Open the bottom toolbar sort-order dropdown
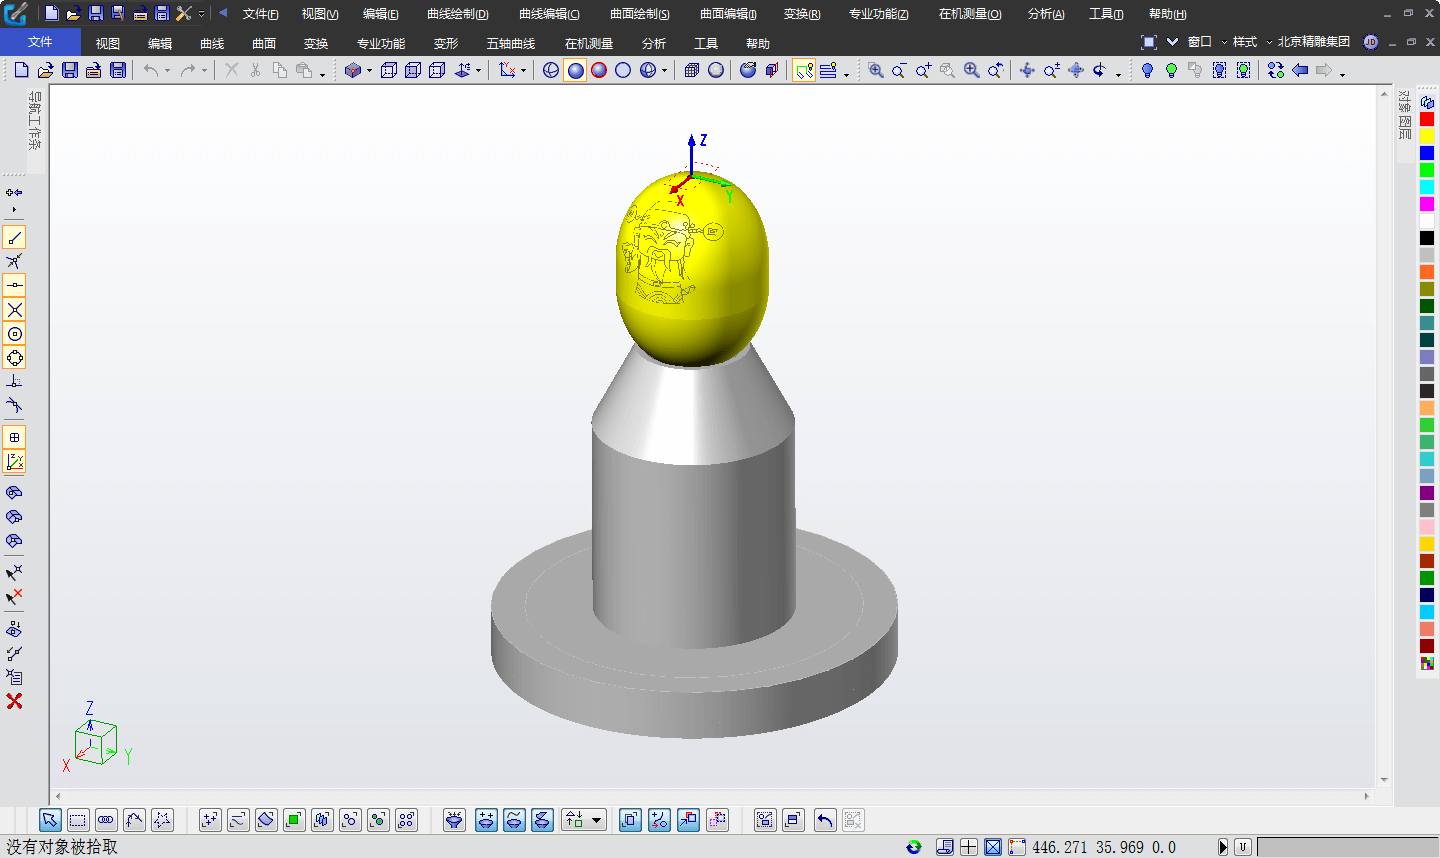 click(584, 820)
